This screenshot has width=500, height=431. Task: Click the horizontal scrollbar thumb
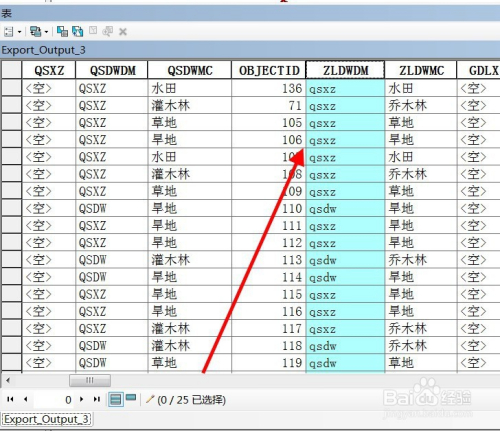click(90, 380)
